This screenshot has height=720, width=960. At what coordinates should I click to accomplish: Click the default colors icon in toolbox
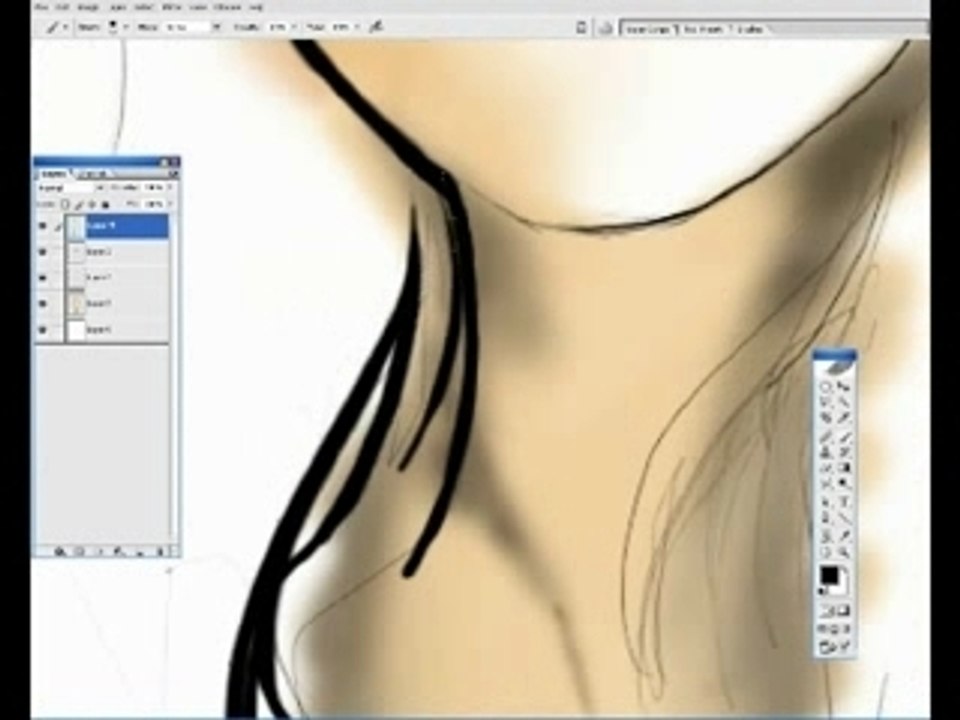tap(821, 591)
